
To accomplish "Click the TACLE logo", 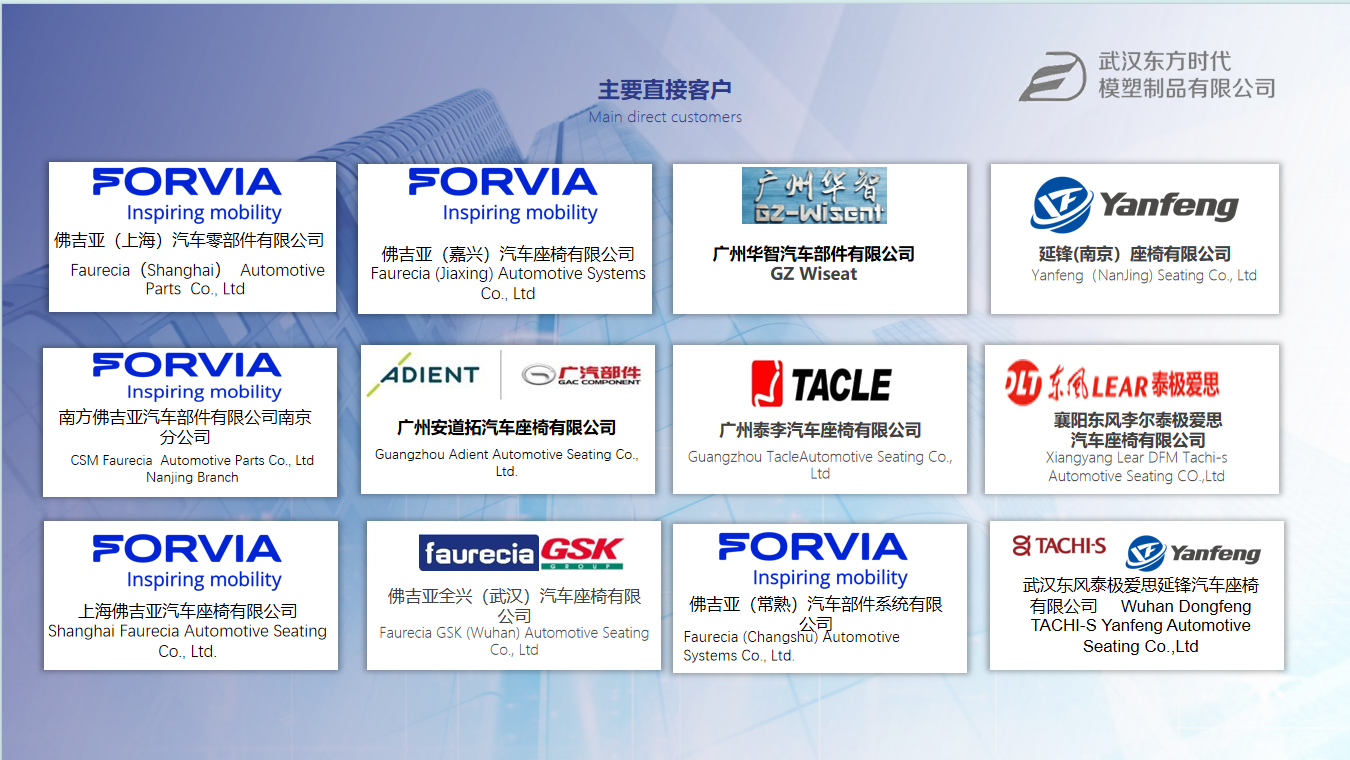I will [820, 385].
